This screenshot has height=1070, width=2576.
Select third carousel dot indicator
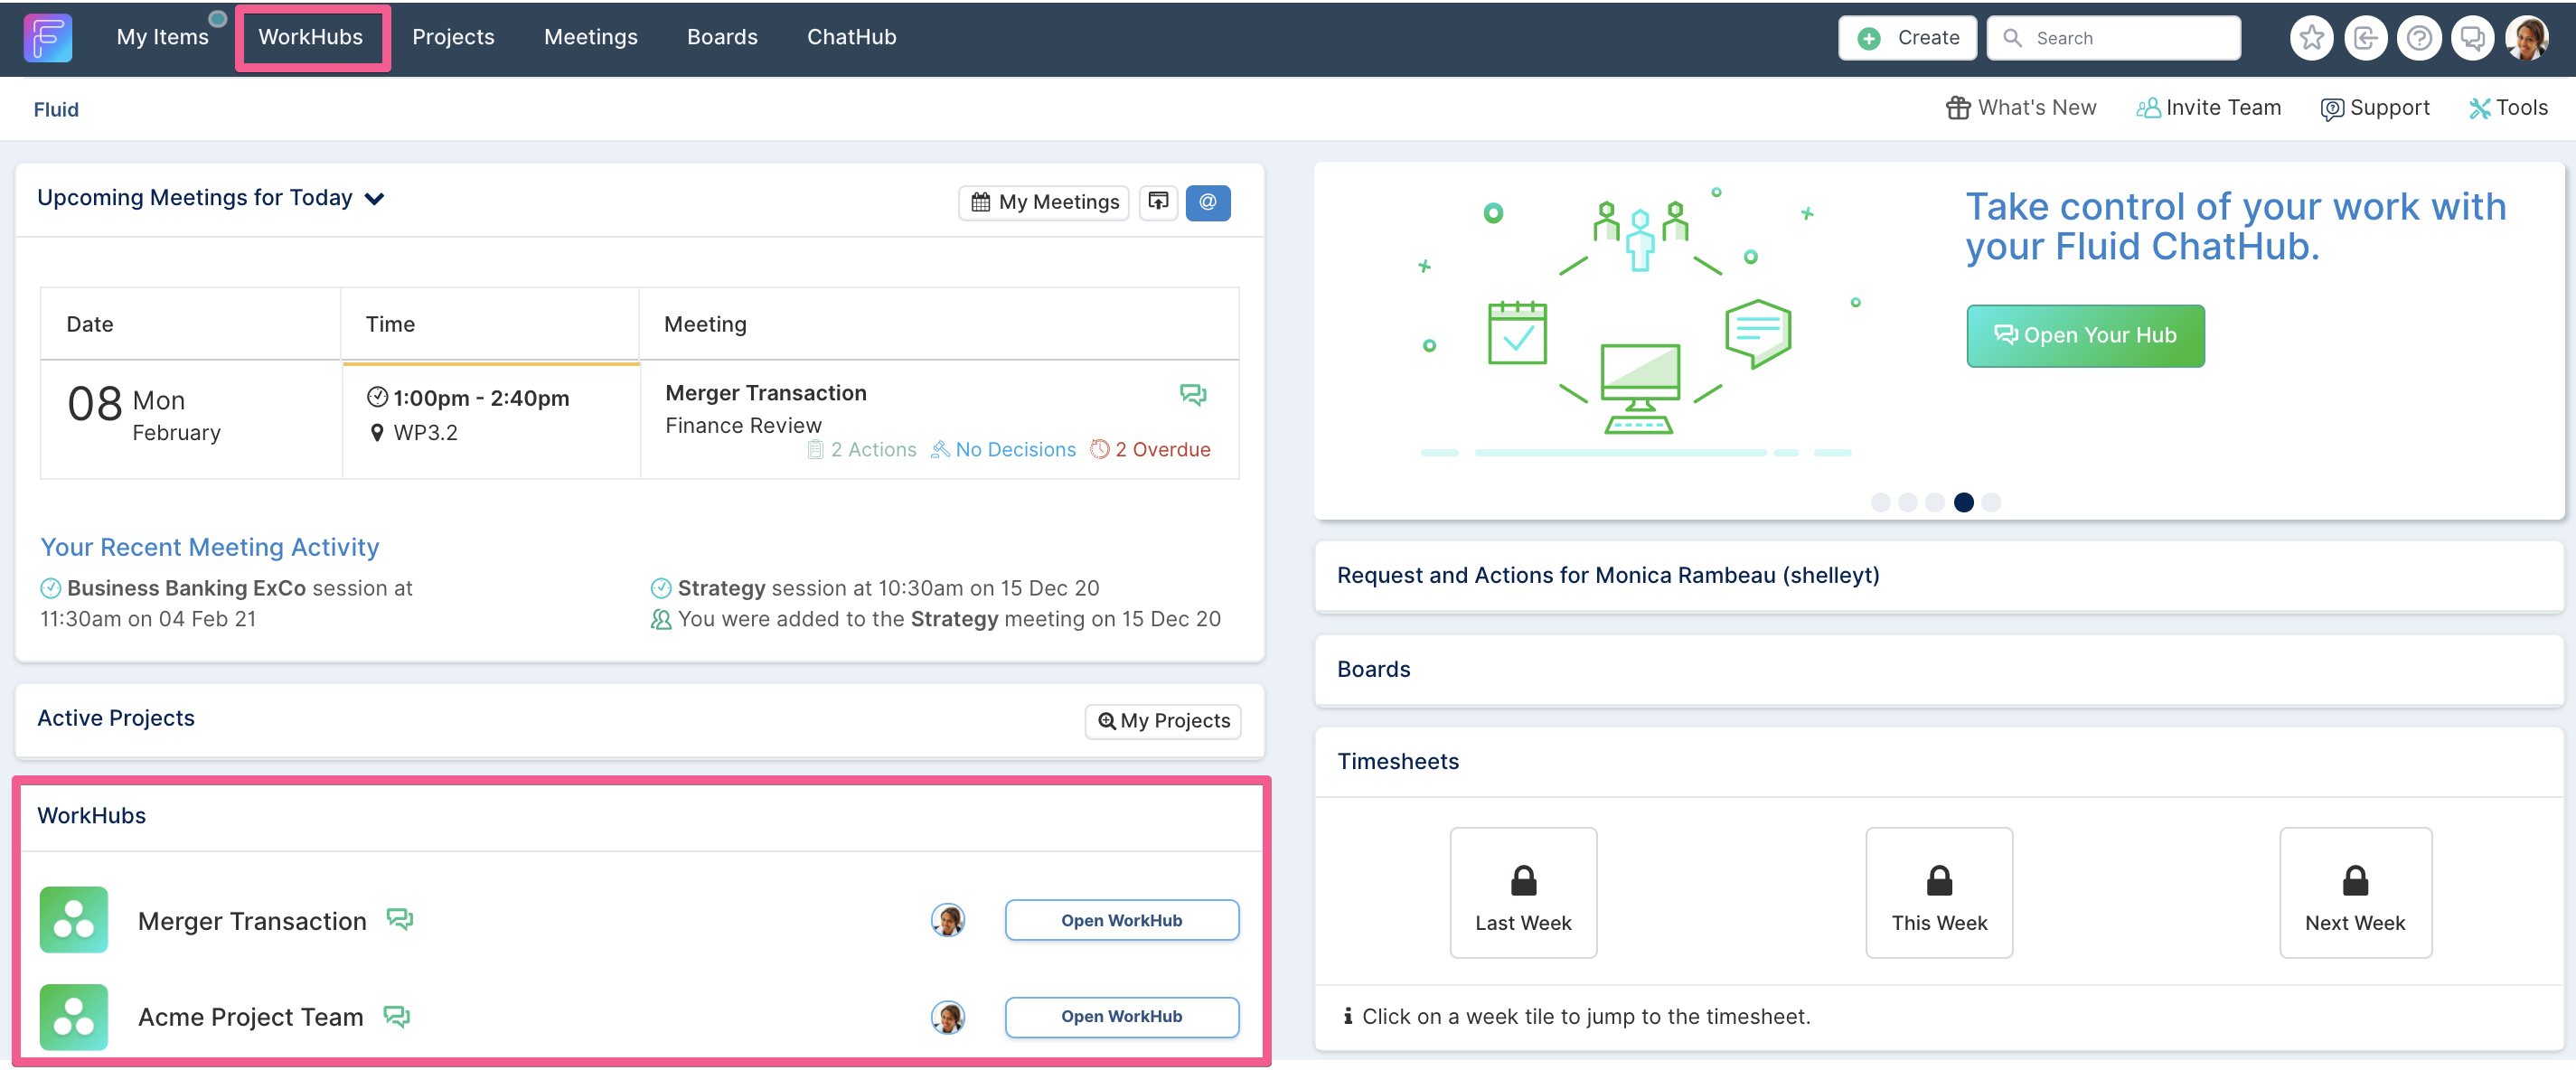[x=1936, y=502]
